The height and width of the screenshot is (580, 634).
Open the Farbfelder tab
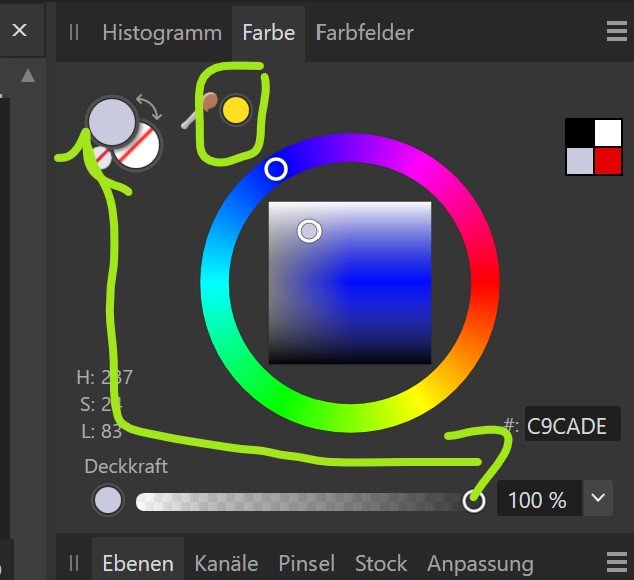tap(365, 32)
